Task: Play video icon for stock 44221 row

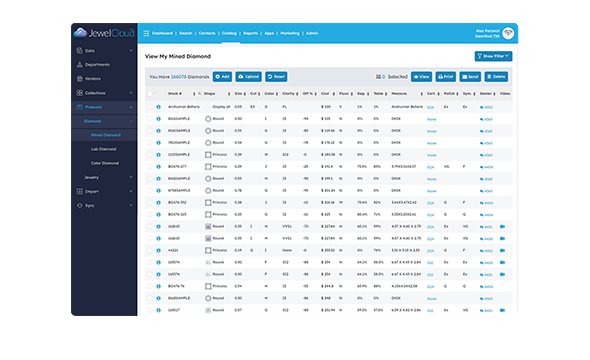Action: click(502, 251)
